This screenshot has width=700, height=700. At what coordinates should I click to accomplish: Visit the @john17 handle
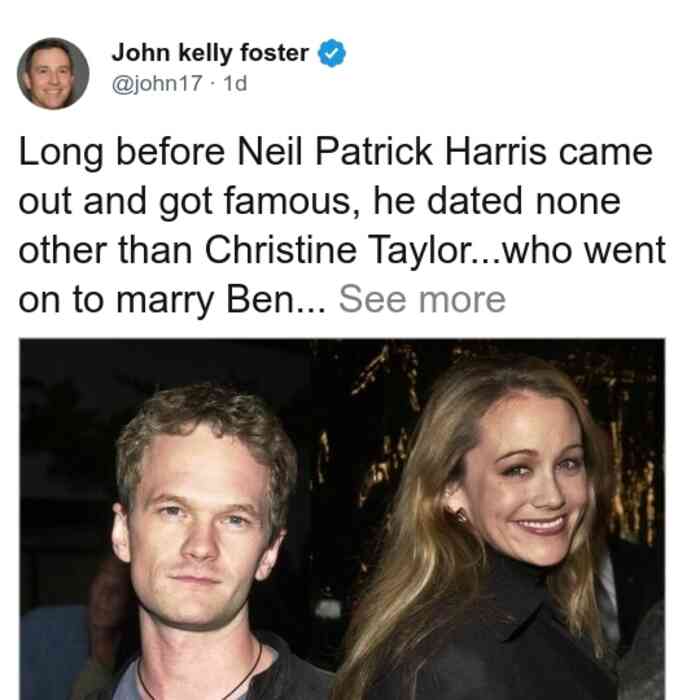157,83
